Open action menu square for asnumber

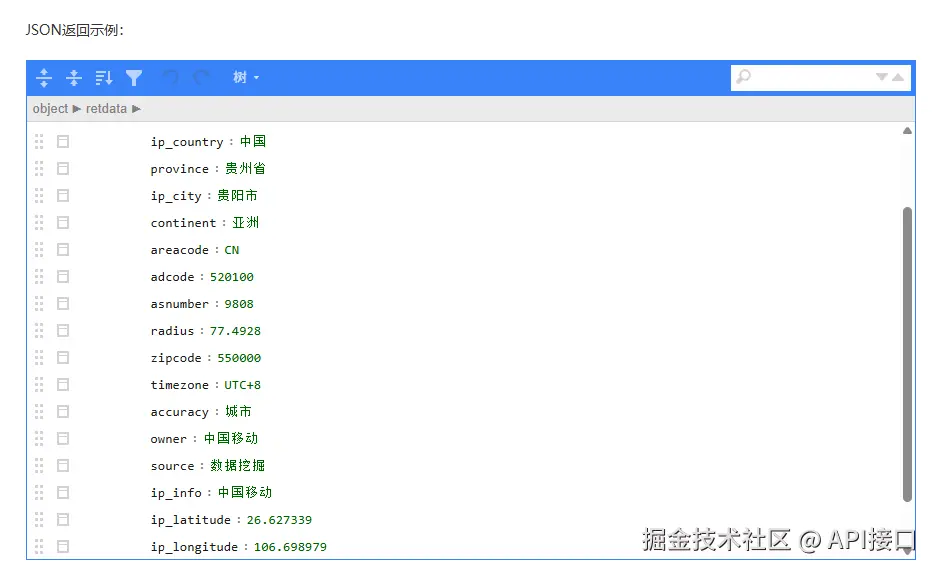tap(63, 304)
